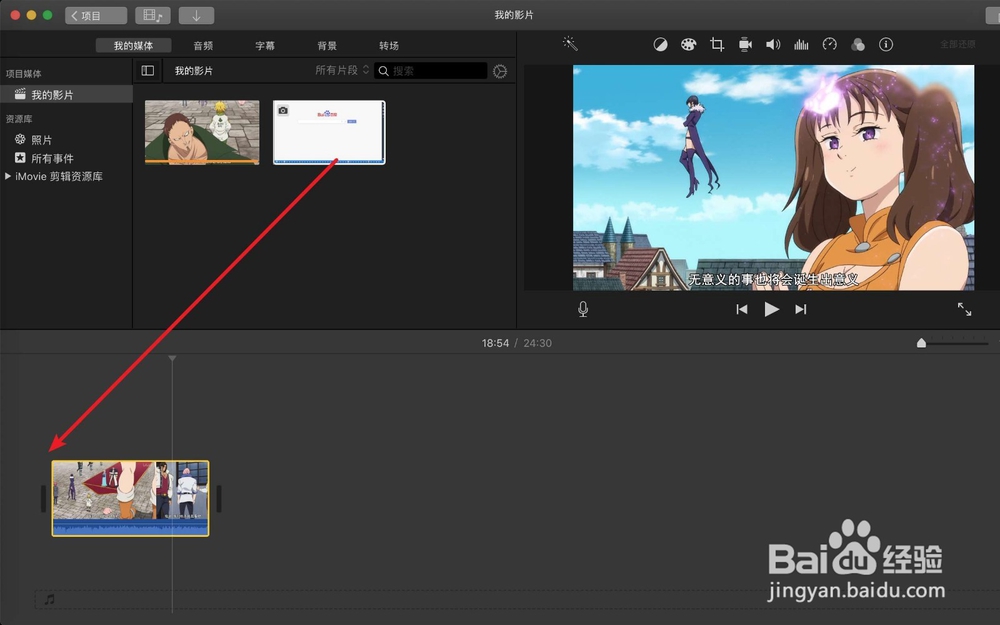
Task: Click the viewer preview image
Action: point(773,177)
